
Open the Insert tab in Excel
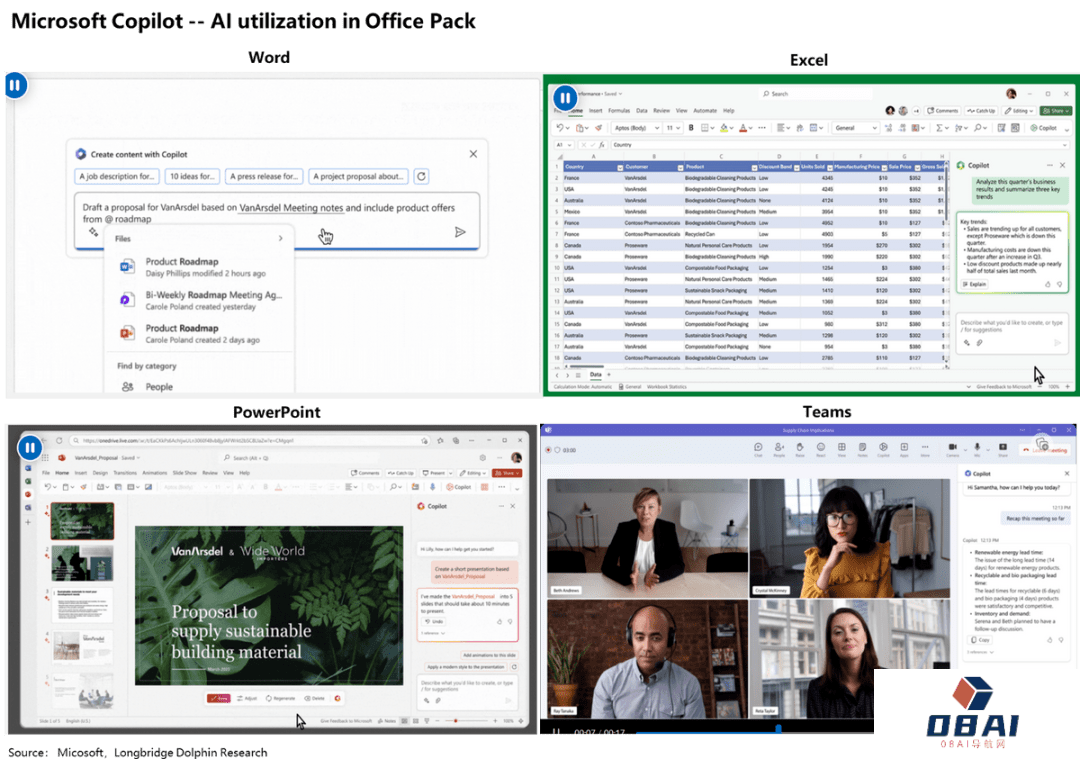pos(596,111)
